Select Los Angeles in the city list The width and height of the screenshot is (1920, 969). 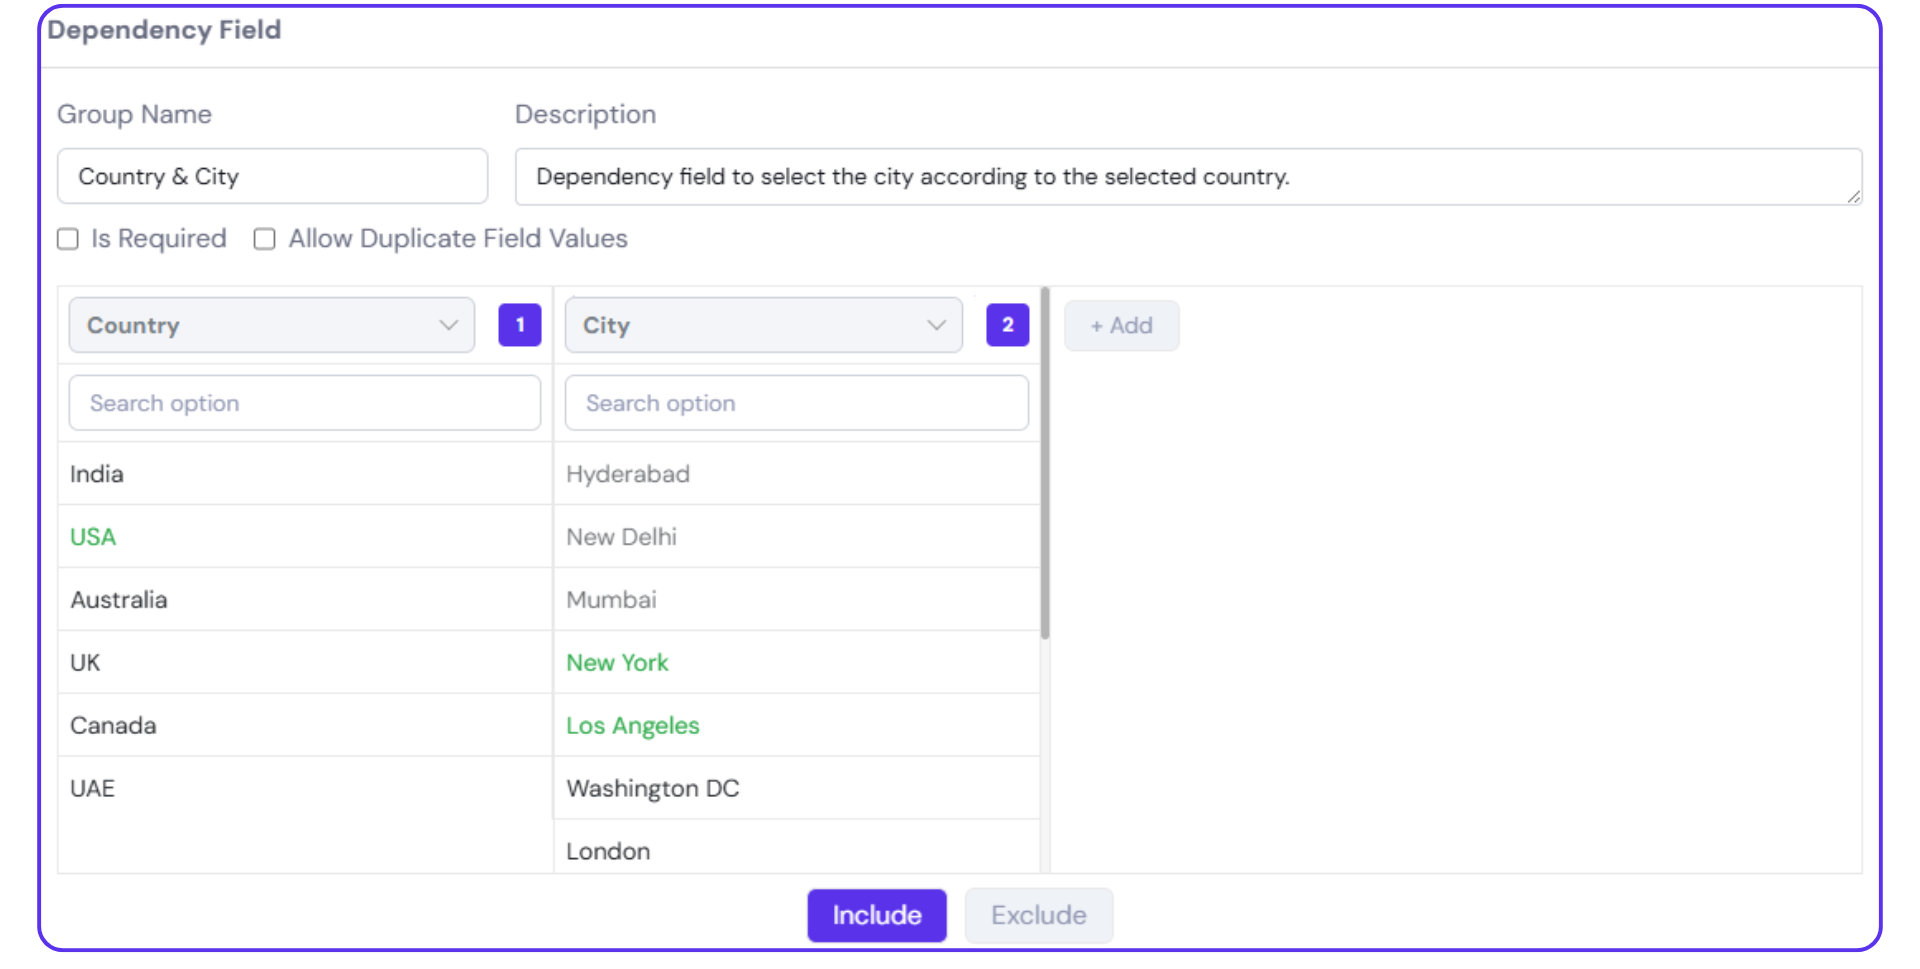pyautogui.click(x=632, y=726)
